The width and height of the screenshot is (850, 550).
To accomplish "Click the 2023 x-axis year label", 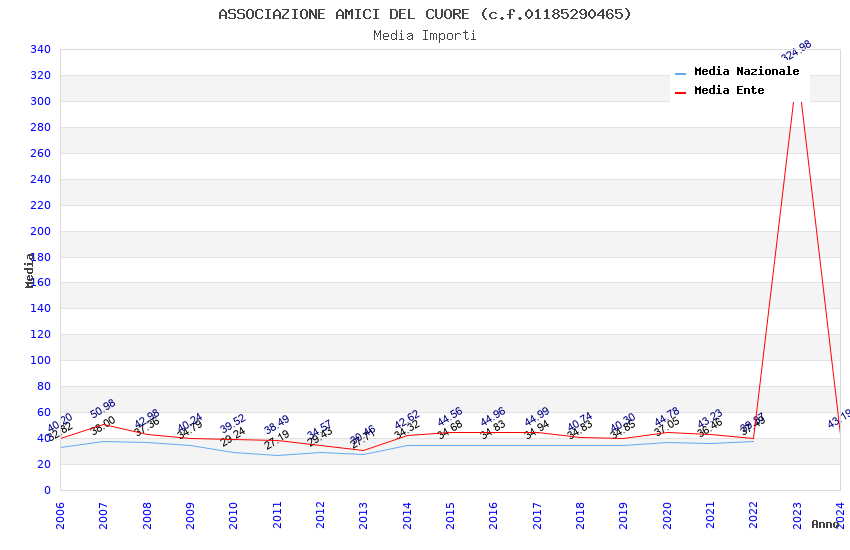I will click(x=797, y=515).
